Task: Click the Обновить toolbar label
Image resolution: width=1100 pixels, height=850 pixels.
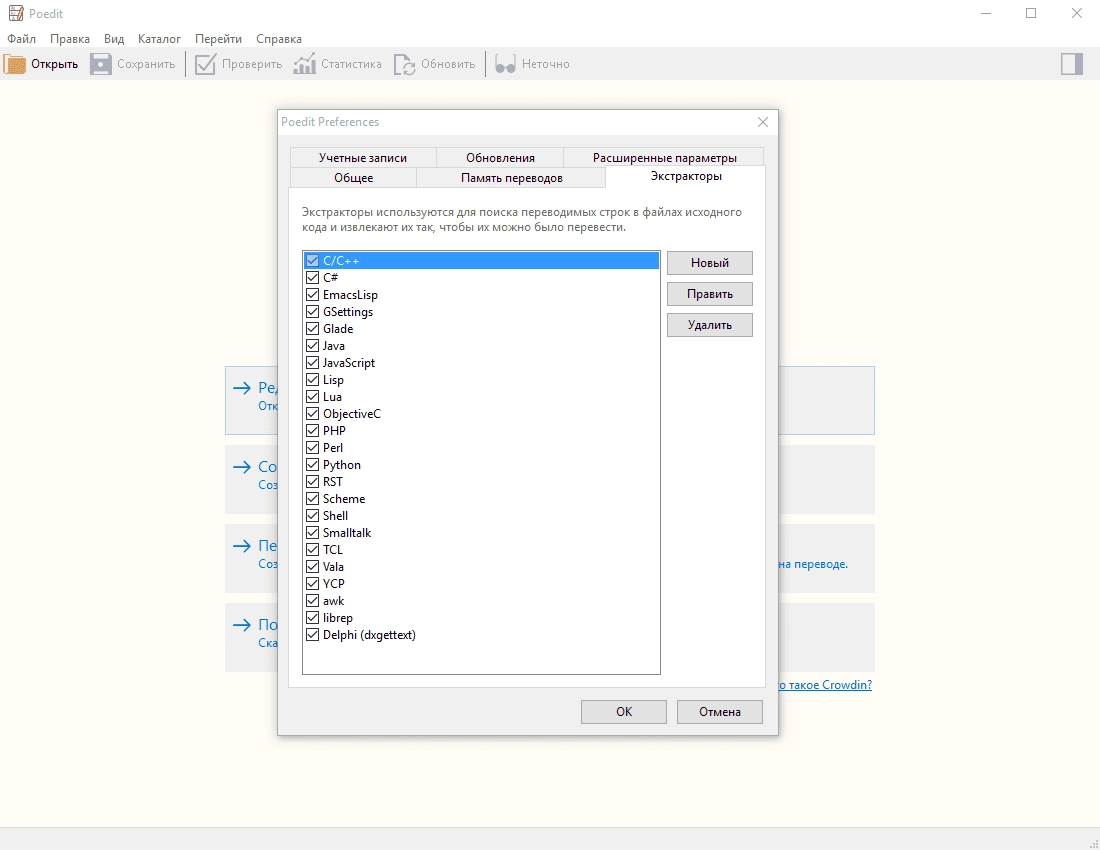Action: click(448, 64)
